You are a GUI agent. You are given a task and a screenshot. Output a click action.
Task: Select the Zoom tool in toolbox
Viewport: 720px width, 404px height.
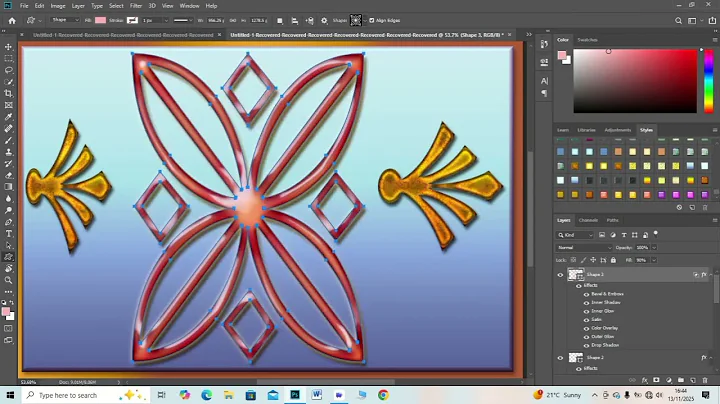tap(9, 280)
